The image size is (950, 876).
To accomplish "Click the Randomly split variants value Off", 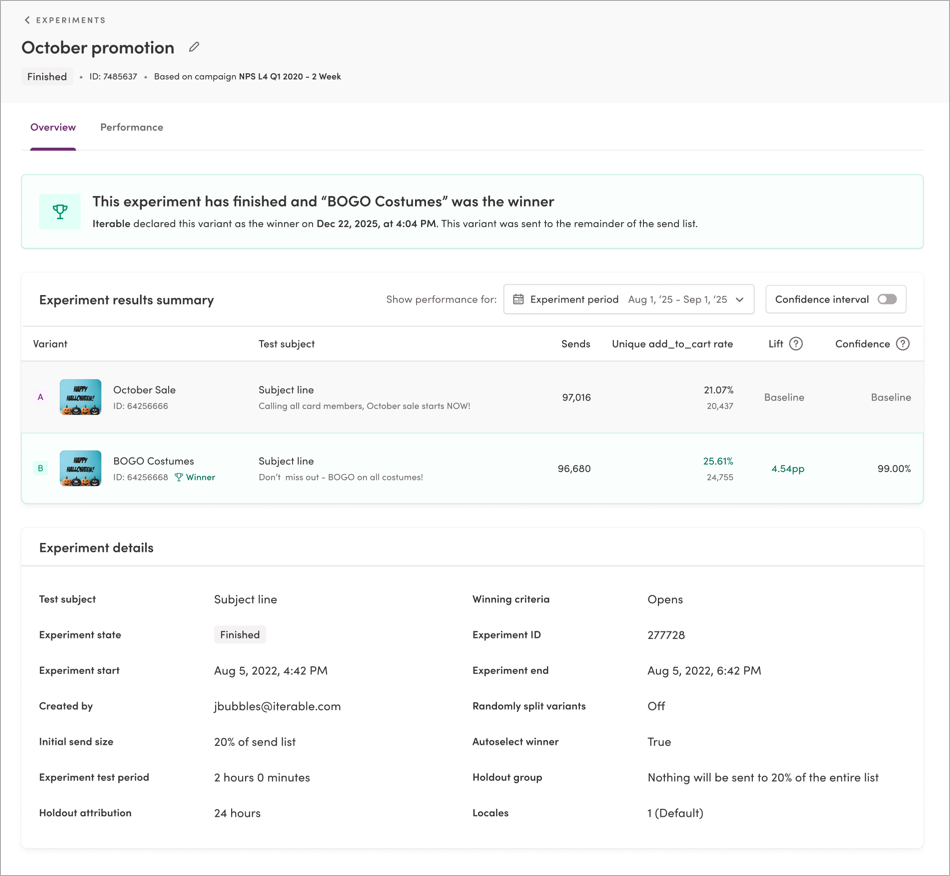I will (x=656, y=706).
